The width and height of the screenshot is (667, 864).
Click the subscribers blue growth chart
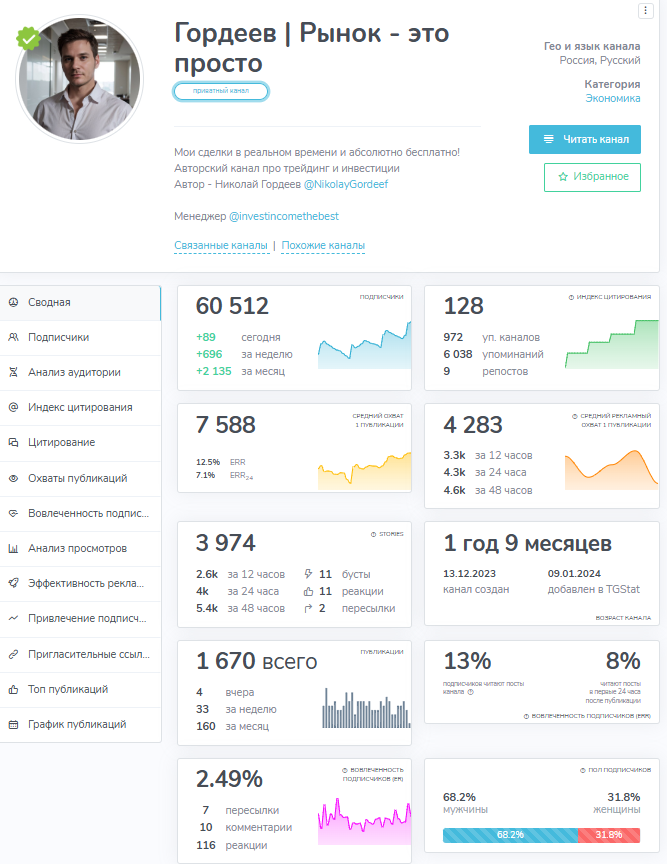click(x=364, y=345)
